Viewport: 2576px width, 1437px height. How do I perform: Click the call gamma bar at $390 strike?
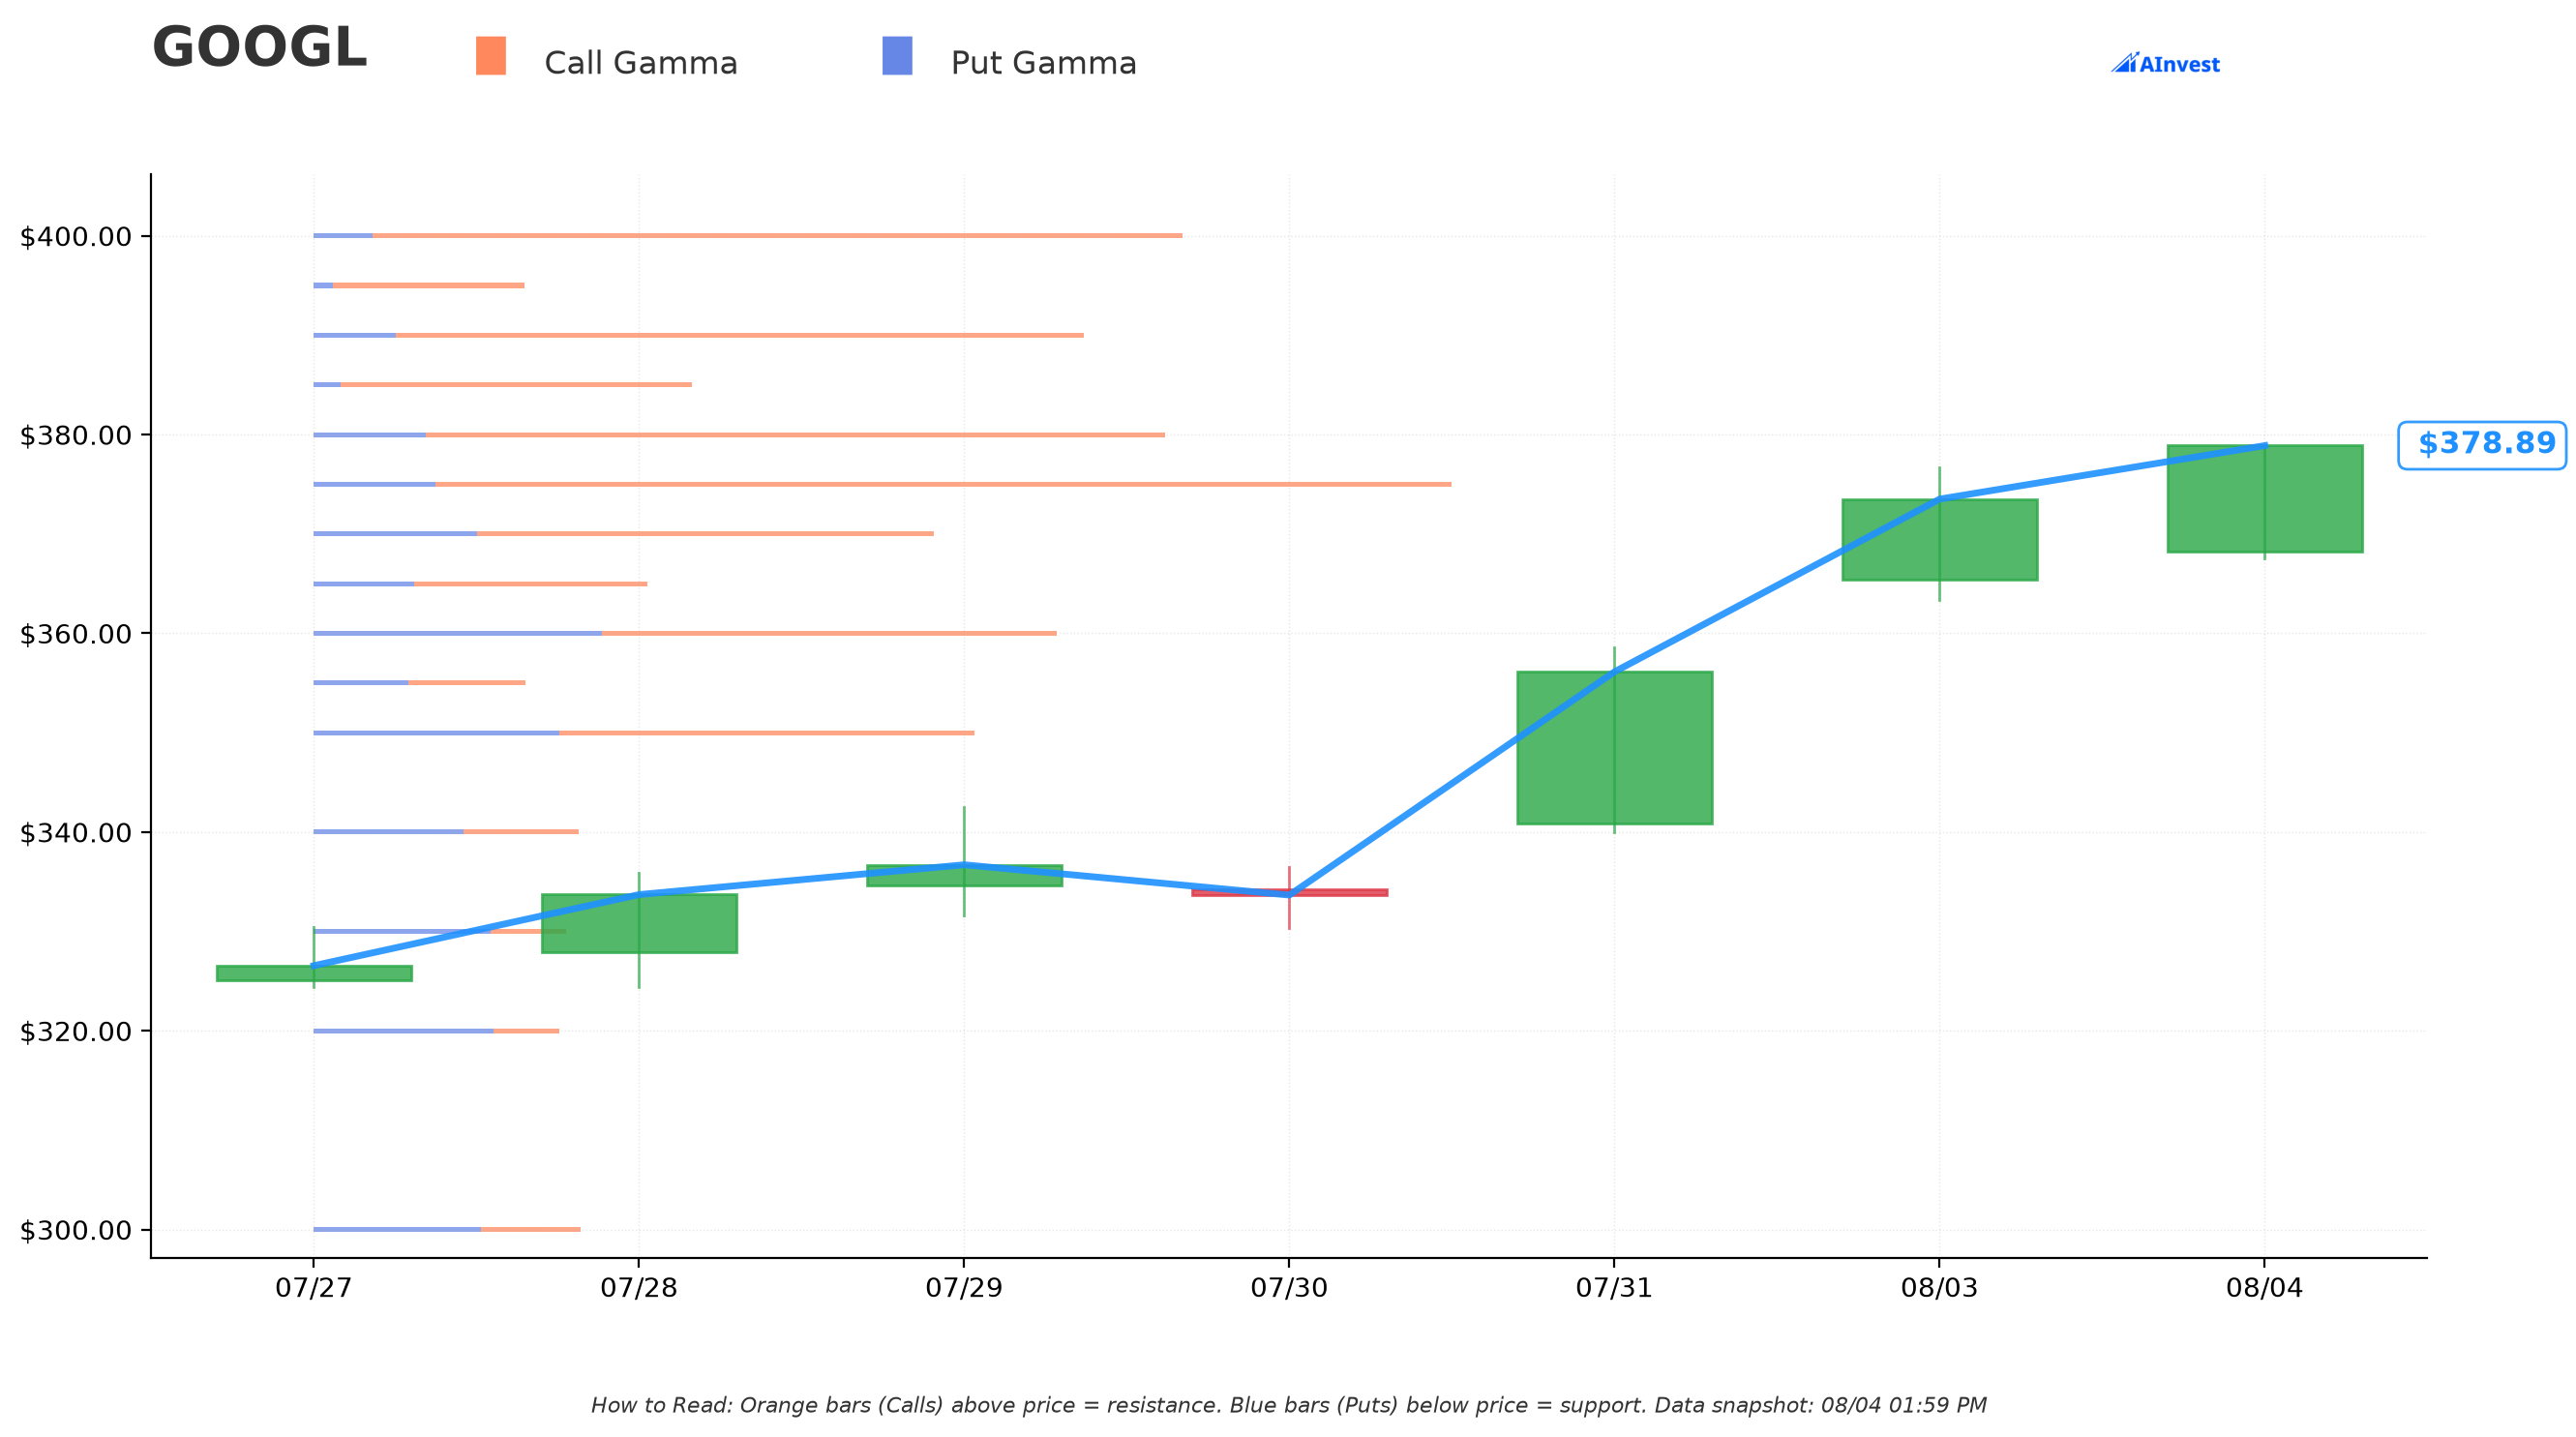[740, 335]
